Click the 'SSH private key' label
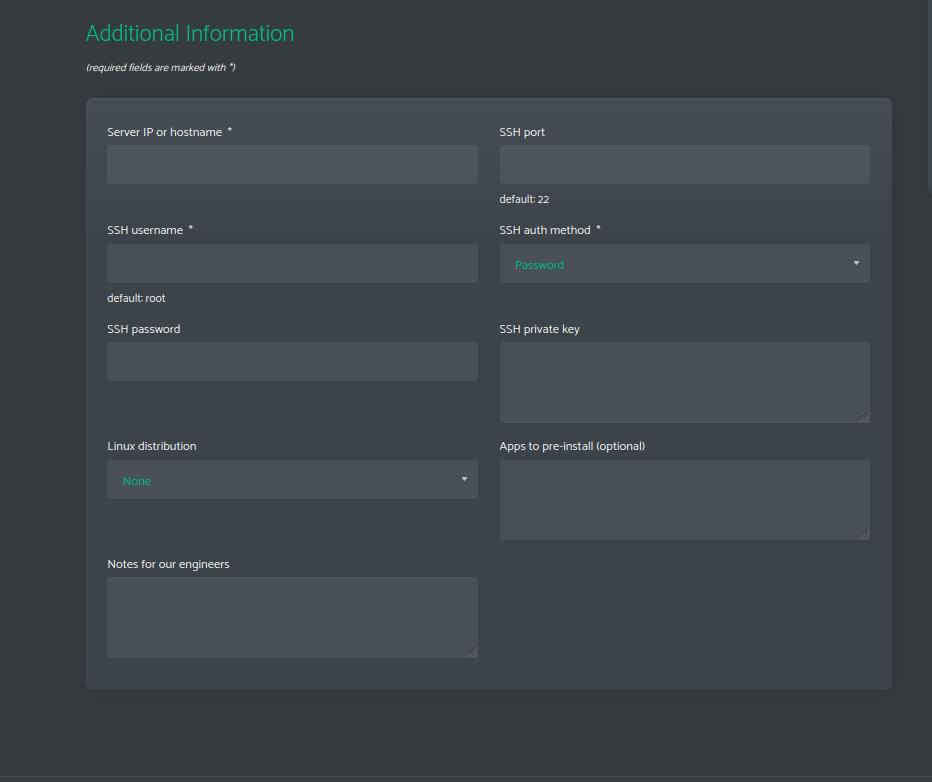This screenshot has height=782, width=932. click(540, 329)
